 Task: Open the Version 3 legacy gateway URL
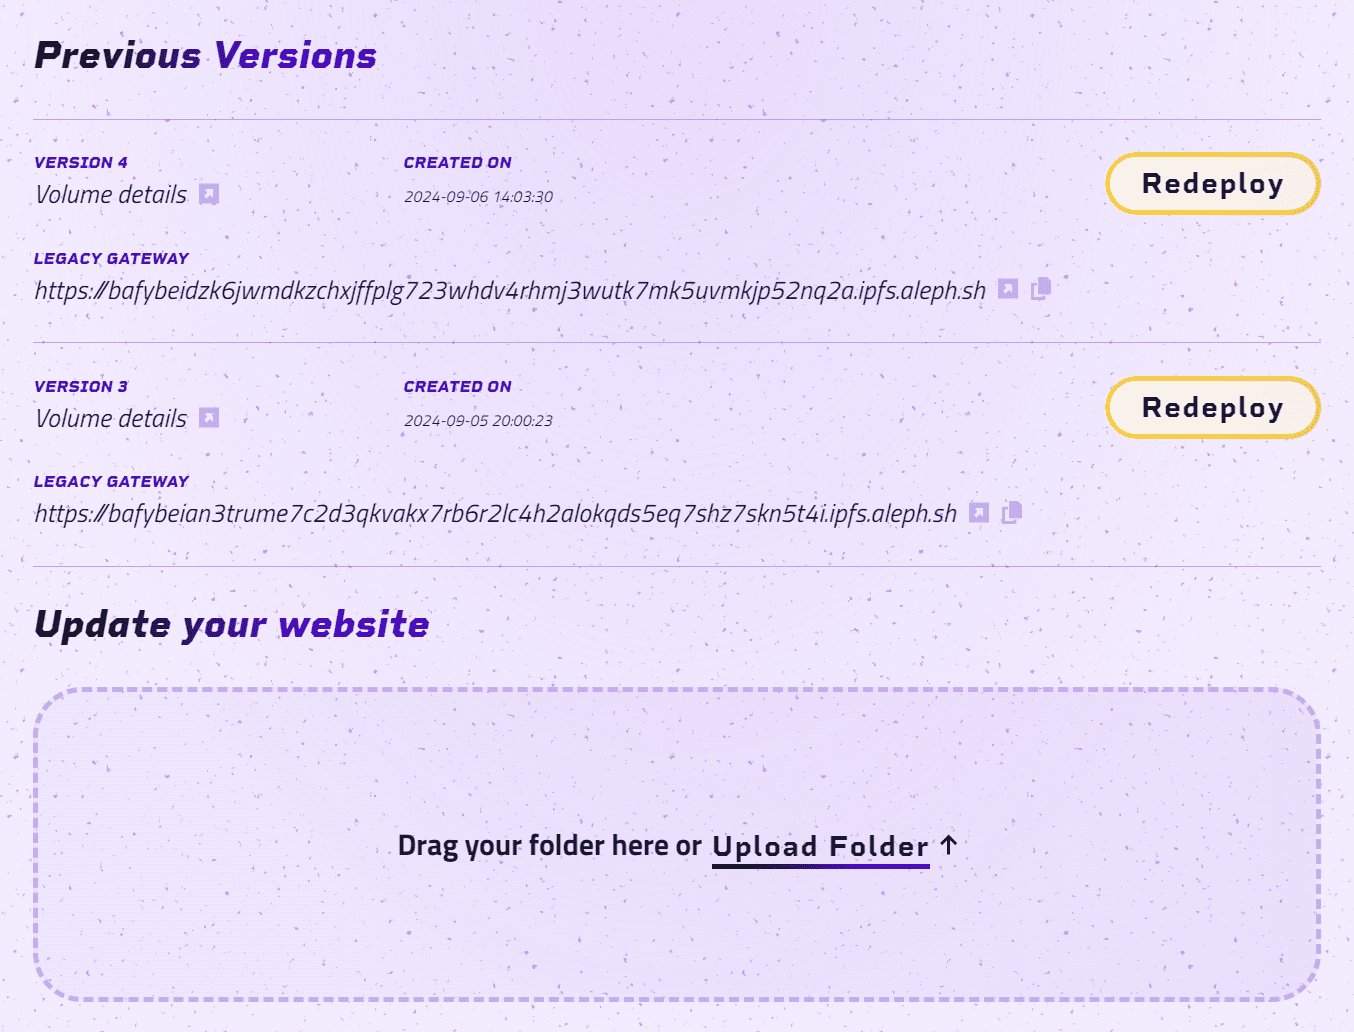click(495, 514)
